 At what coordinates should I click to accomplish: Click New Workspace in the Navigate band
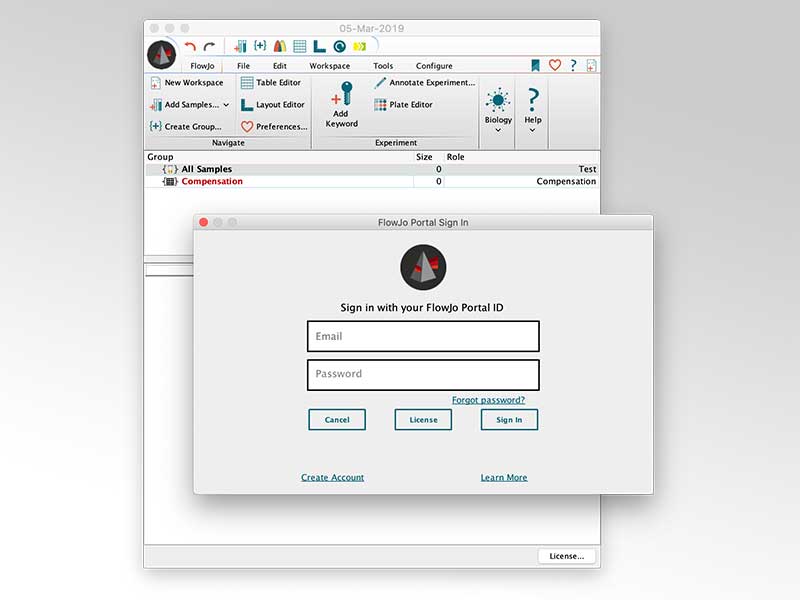click(x=187, y=83)
